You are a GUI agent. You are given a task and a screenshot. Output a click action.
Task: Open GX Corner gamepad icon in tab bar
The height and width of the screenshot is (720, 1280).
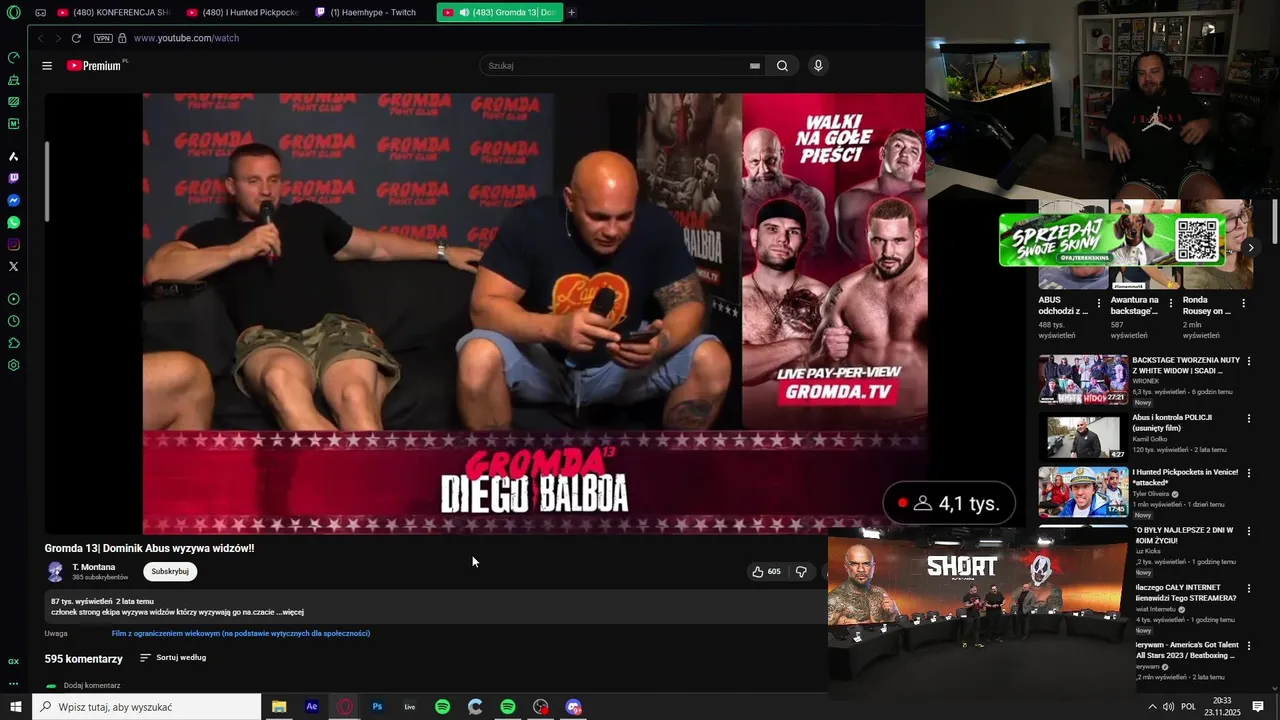(41, 13)
